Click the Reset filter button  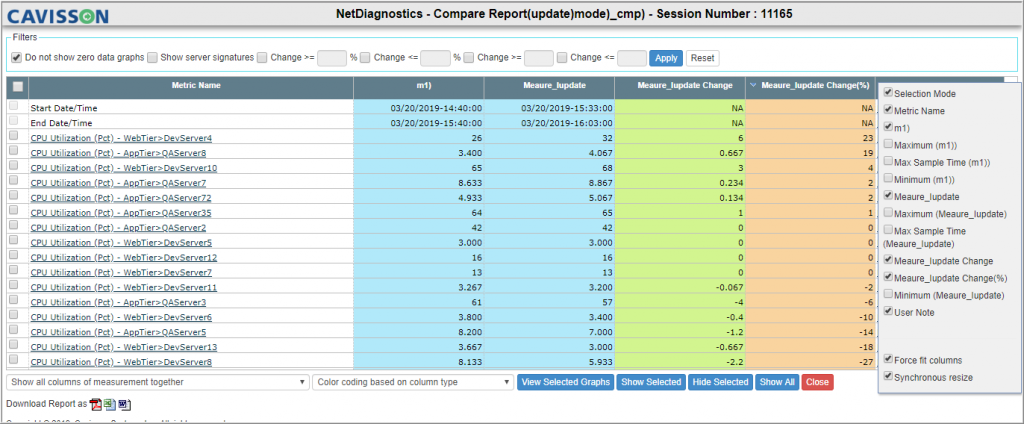703,58
